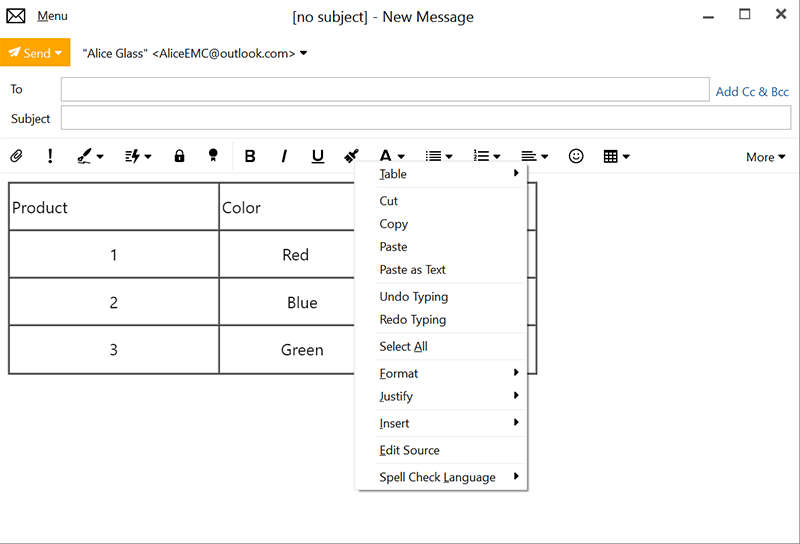Expand the Send options arrow
Screen dimensions: 800x544
pyautogui.click(x=59, y=53)
